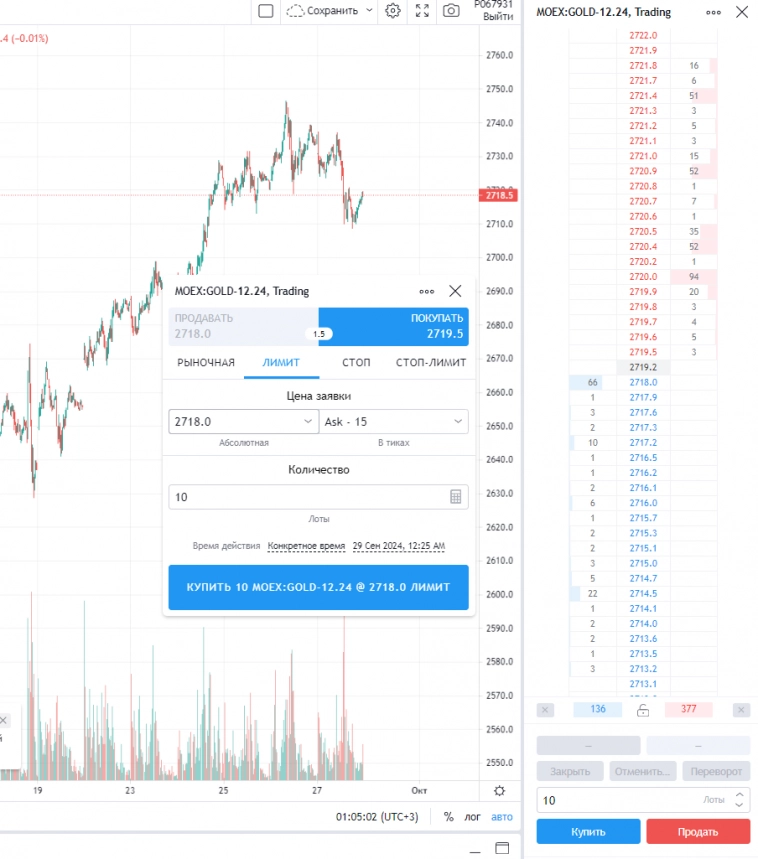
Task: Toggle auto scale 'авто'
Action: pyautogui.click(x=501, y=817)
